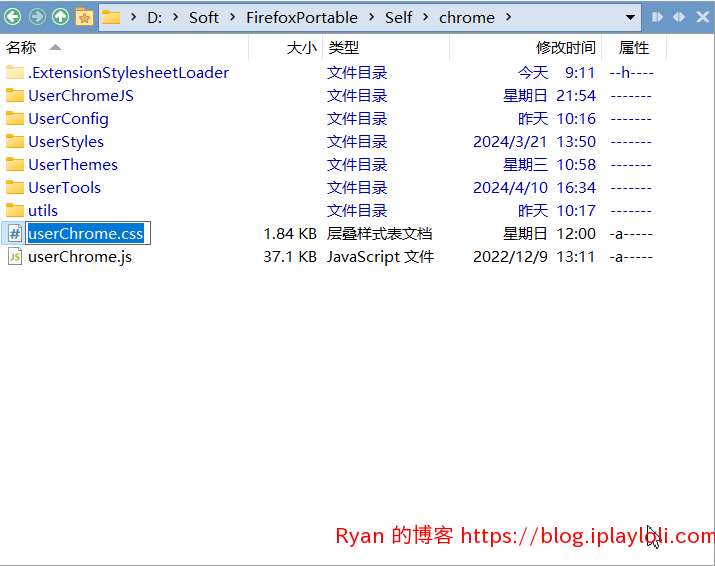Click the 层叠样式表文档 type cell
This screenshot has width=715, height=566.
point(379,234)
